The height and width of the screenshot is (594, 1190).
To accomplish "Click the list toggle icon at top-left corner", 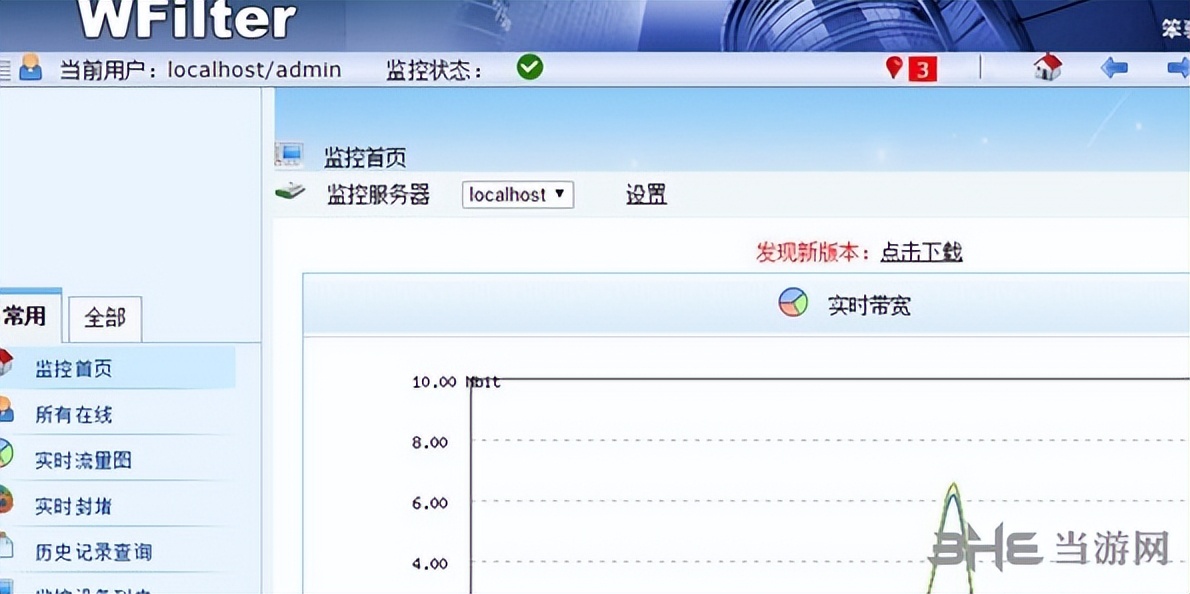I will (8, 67).
